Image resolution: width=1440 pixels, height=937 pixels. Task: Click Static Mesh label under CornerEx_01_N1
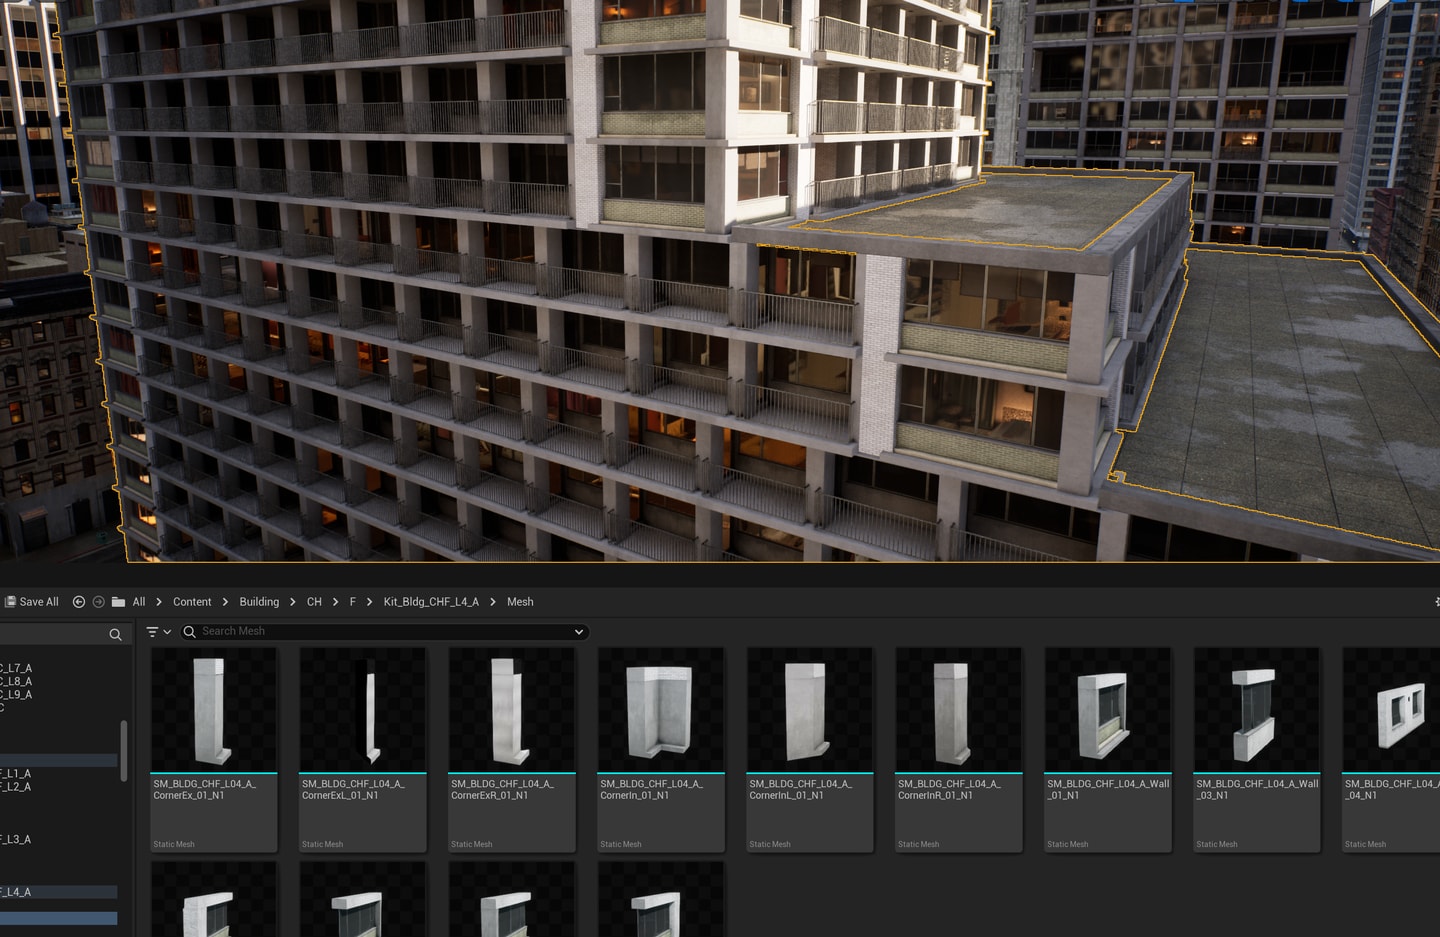click(174, 845)
